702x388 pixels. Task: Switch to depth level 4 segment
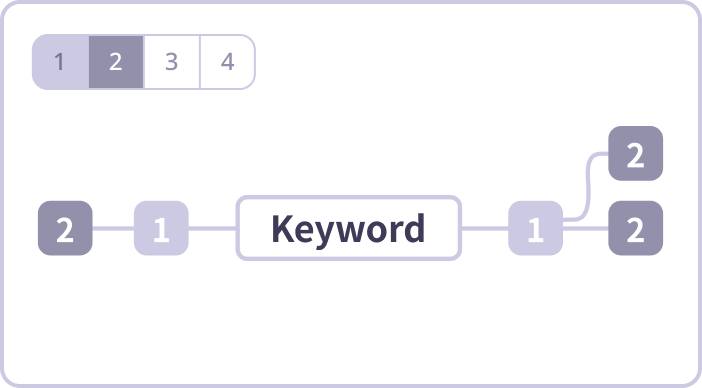point(227,62)
